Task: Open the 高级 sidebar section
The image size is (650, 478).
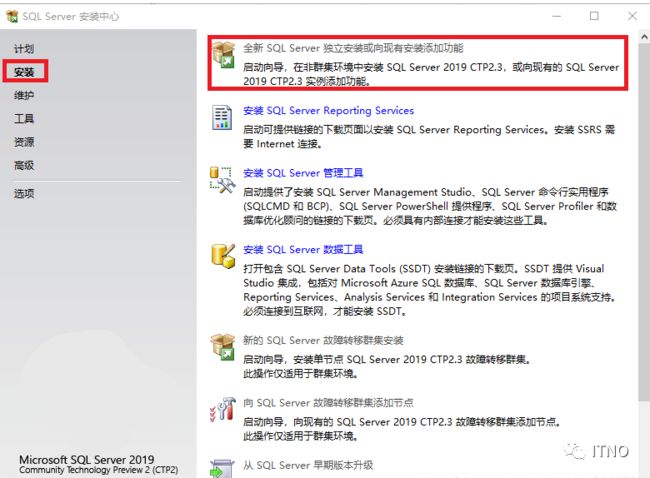Action: [x=24, y=165]
